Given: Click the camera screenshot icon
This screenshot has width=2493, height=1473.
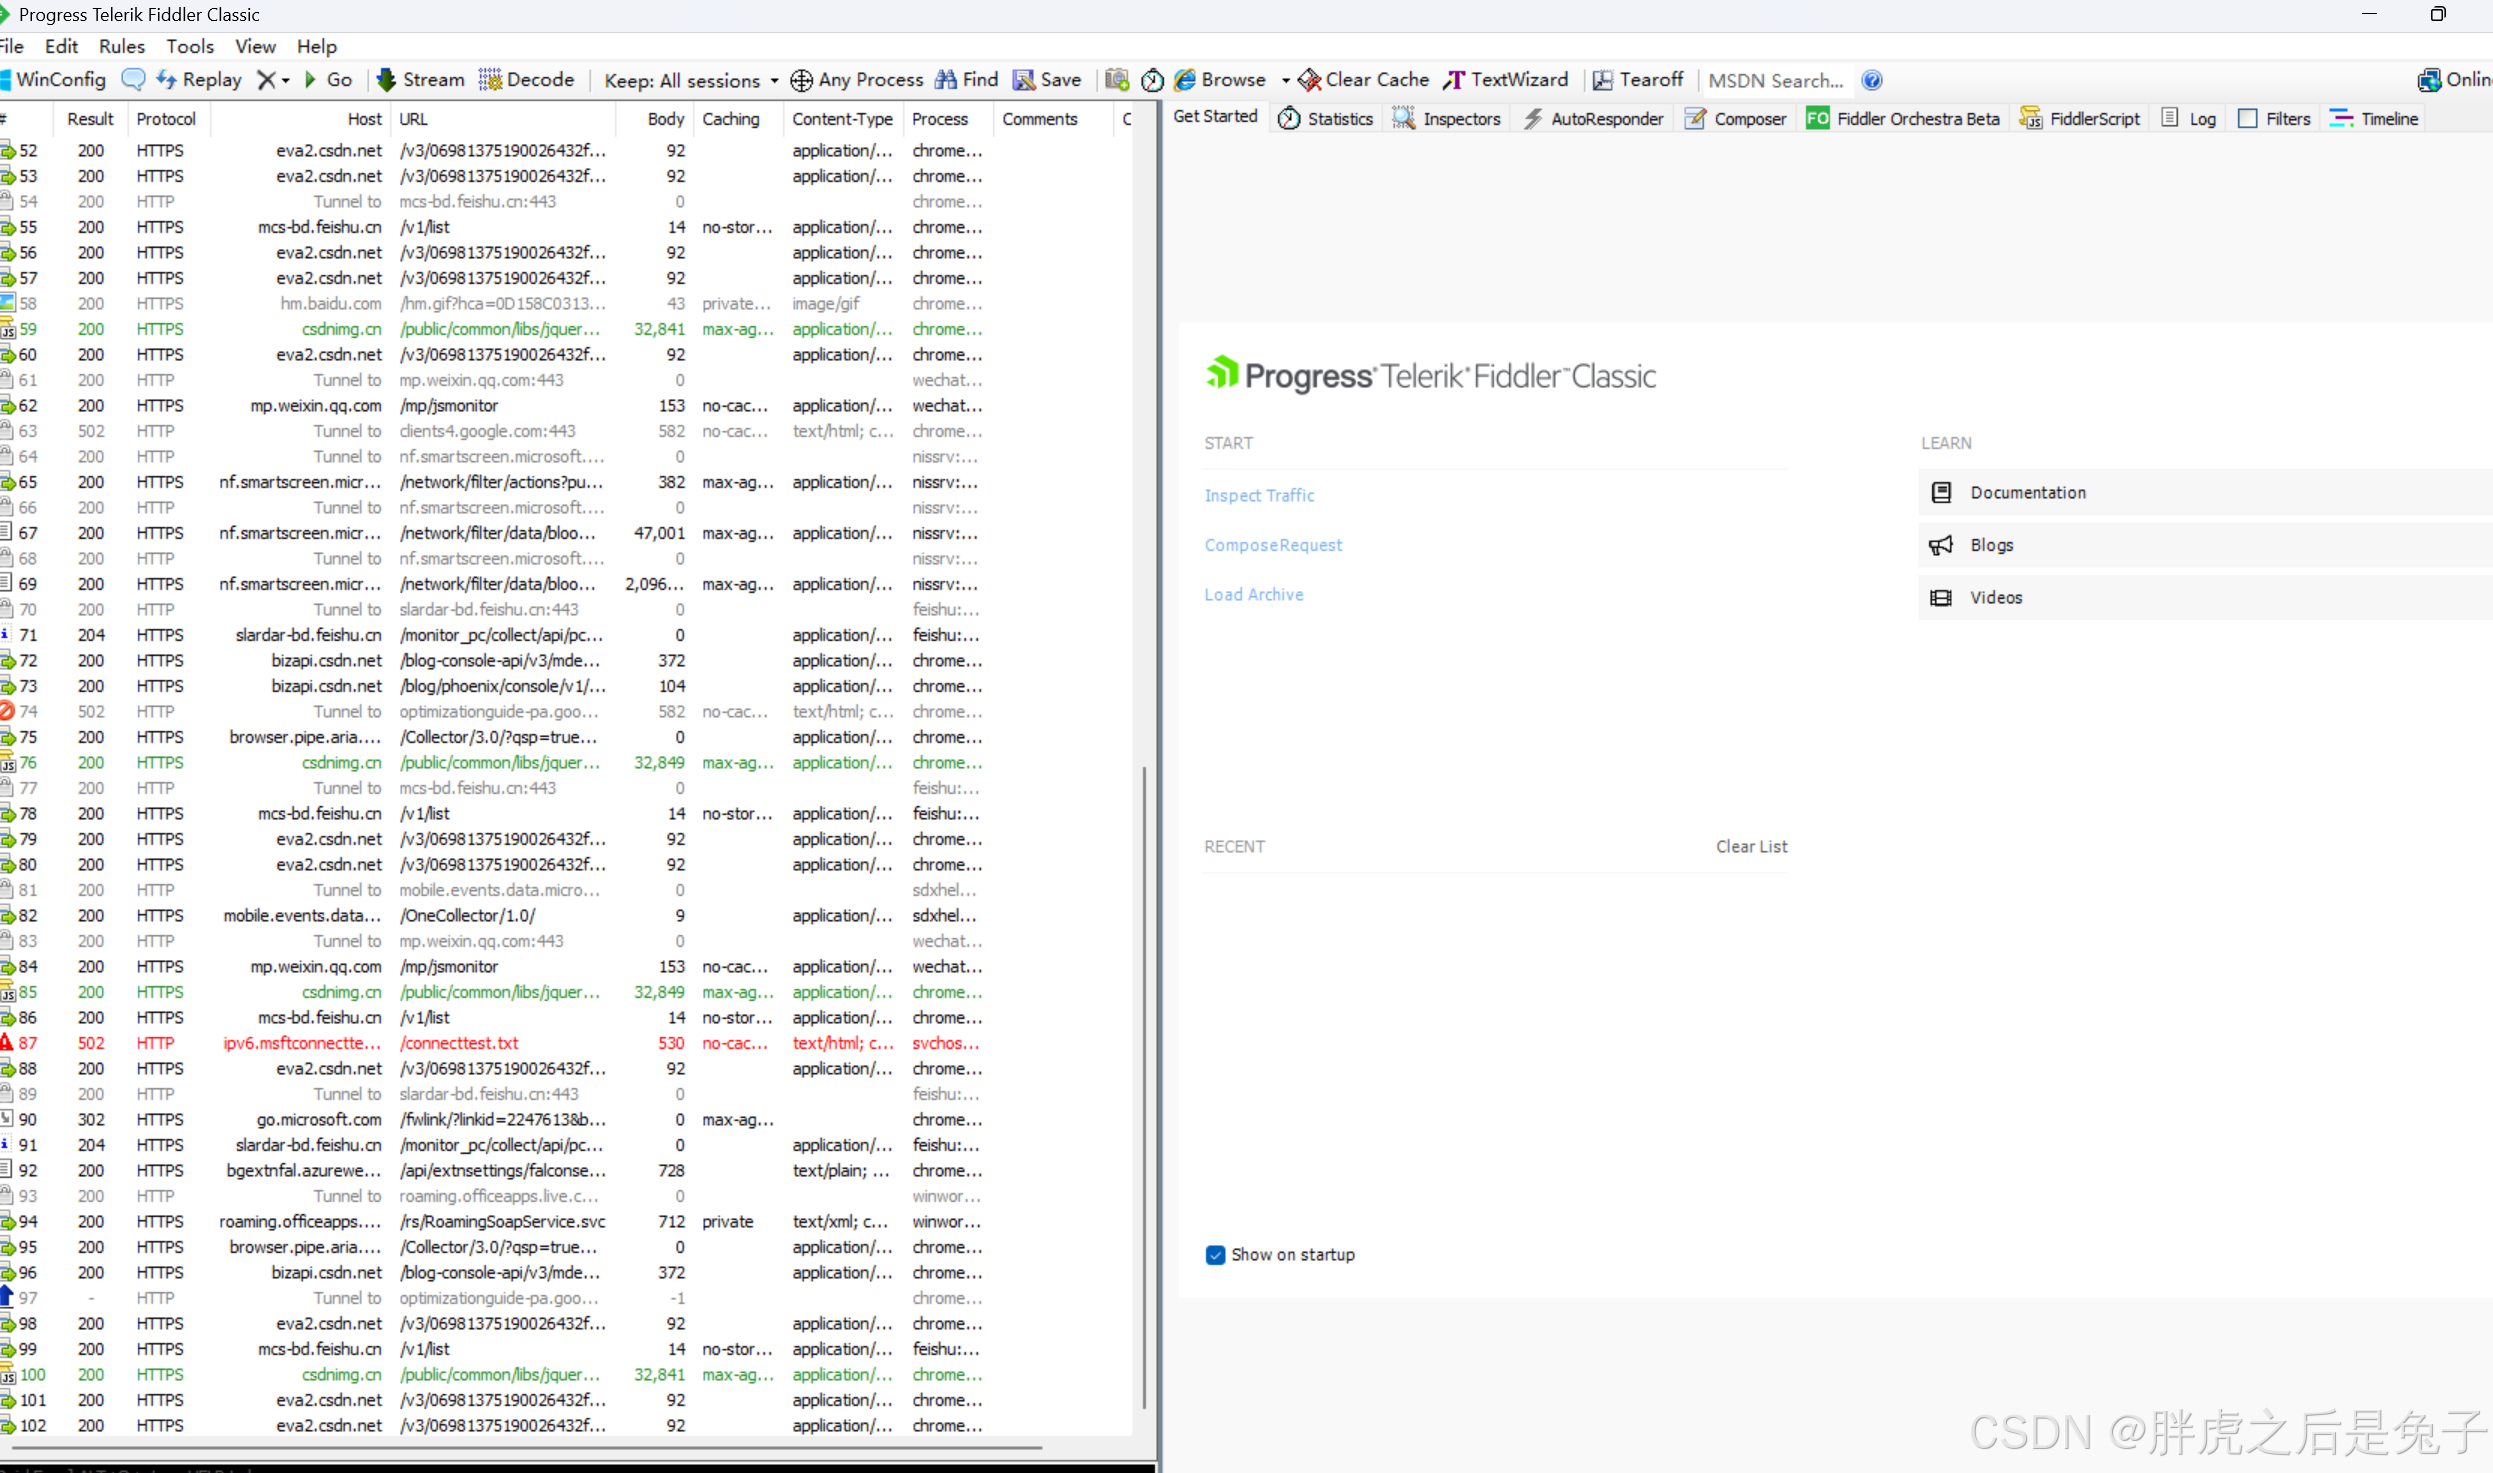Looking at the screenshot, I should [x=1117, y=79].
